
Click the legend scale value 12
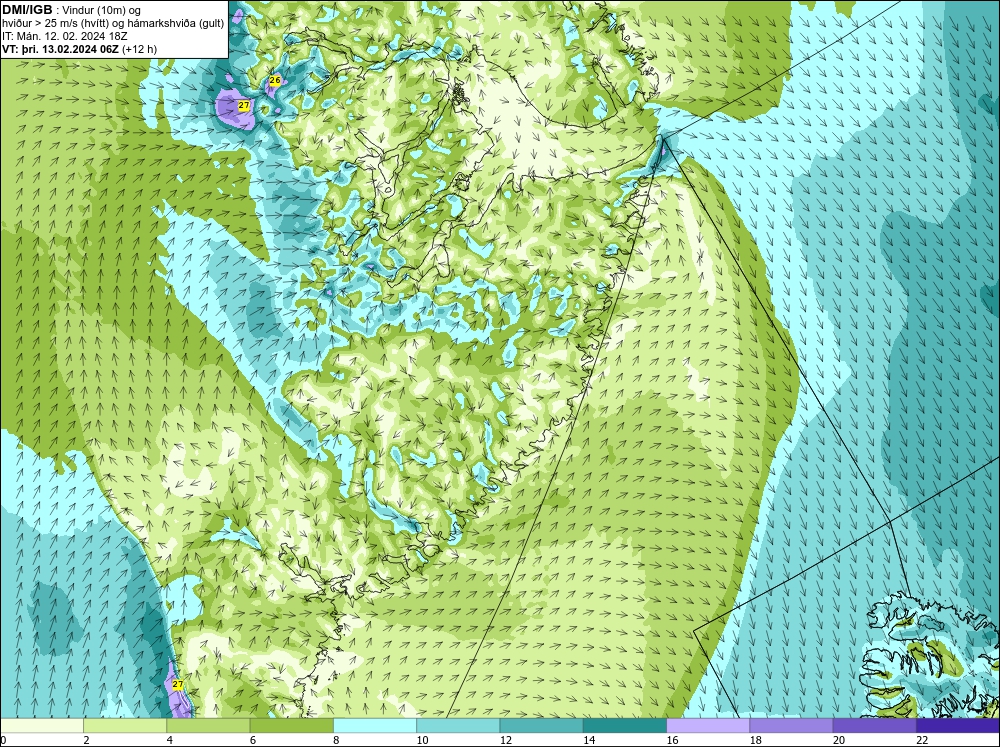(506, 740)
